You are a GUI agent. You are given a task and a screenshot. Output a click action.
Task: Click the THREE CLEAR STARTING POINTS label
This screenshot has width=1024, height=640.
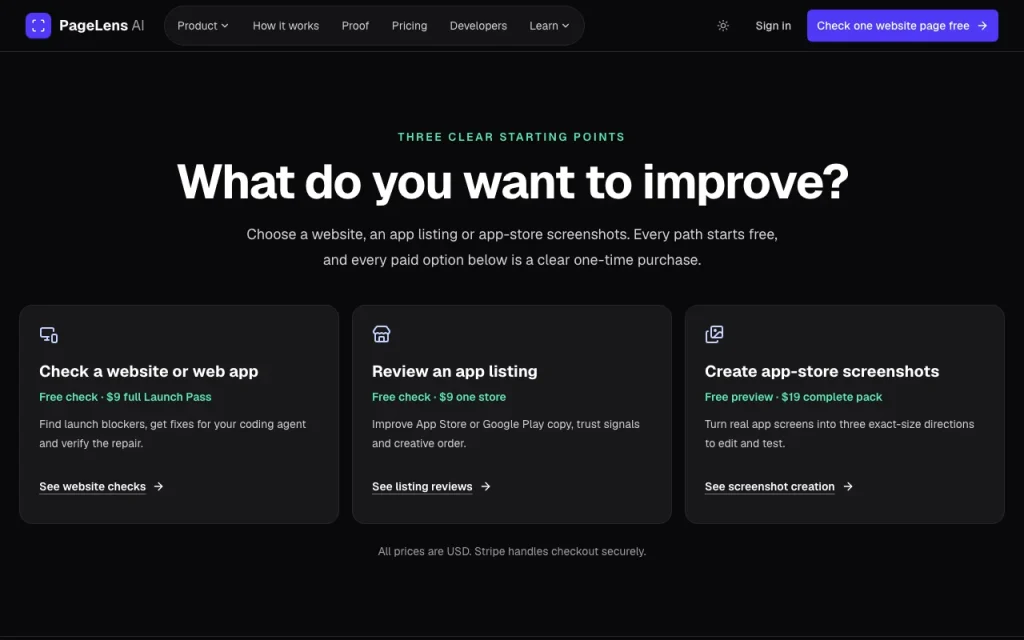[511, 137]
